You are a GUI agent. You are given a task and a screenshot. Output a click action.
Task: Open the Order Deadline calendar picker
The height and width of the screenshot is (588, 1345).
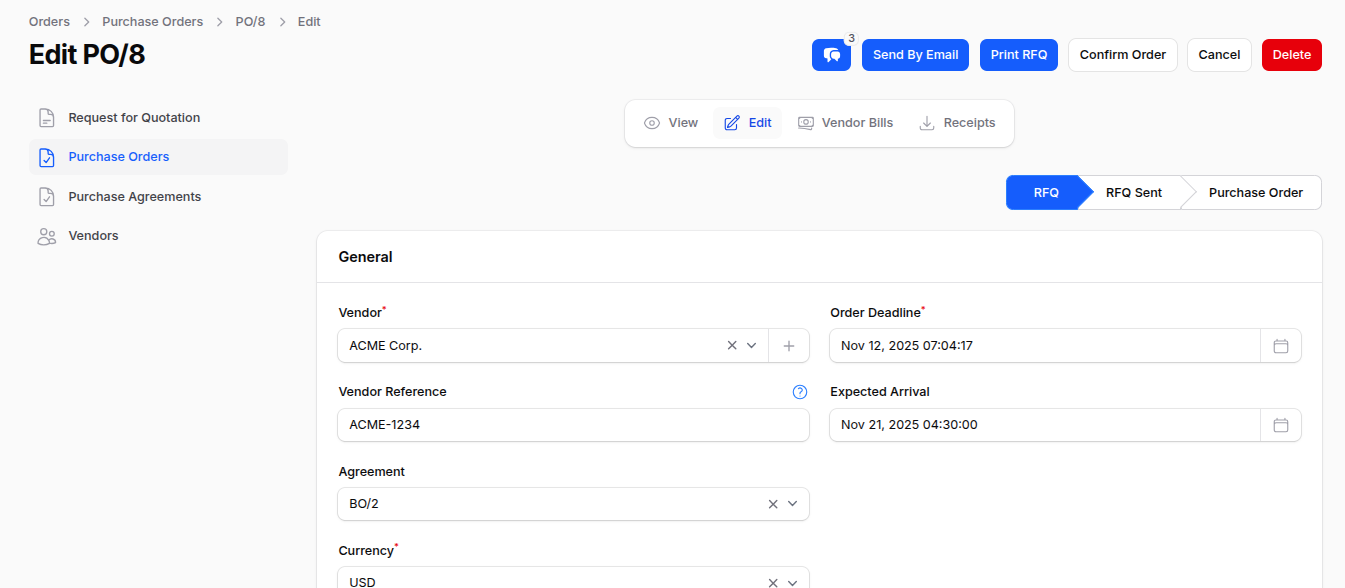1281,345
